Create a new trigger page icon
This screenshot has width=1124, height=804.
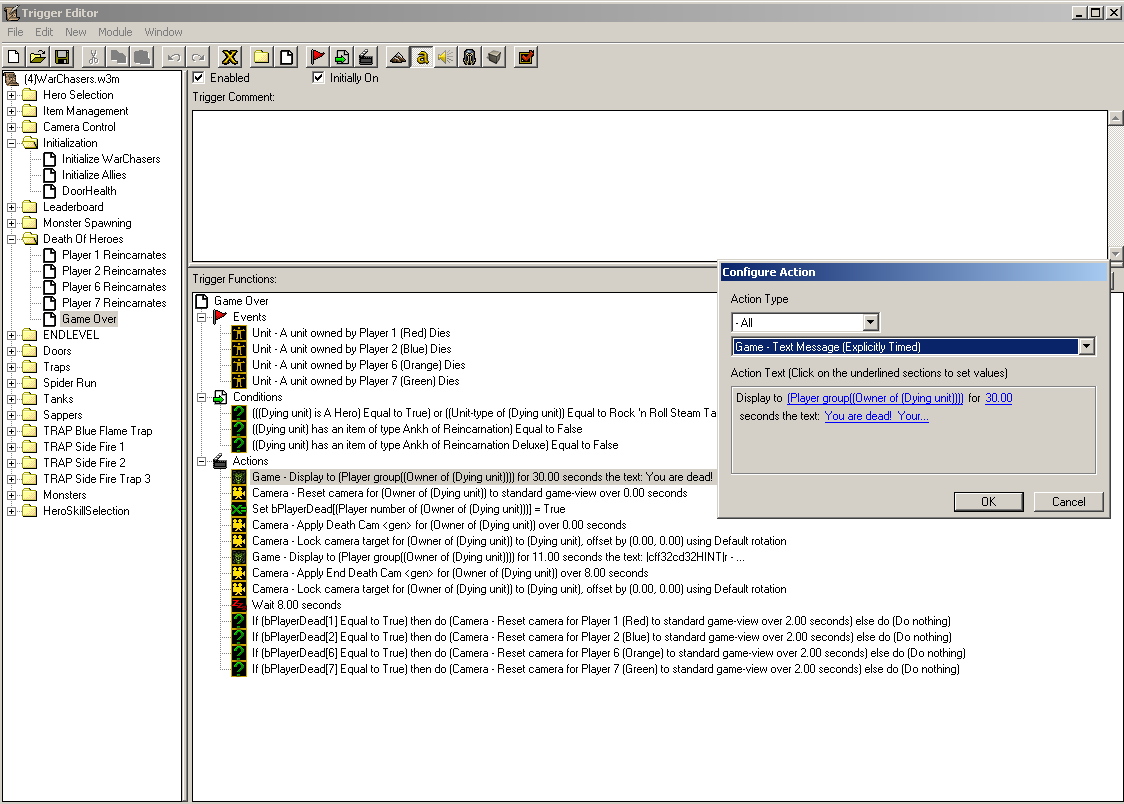(285, 57)
